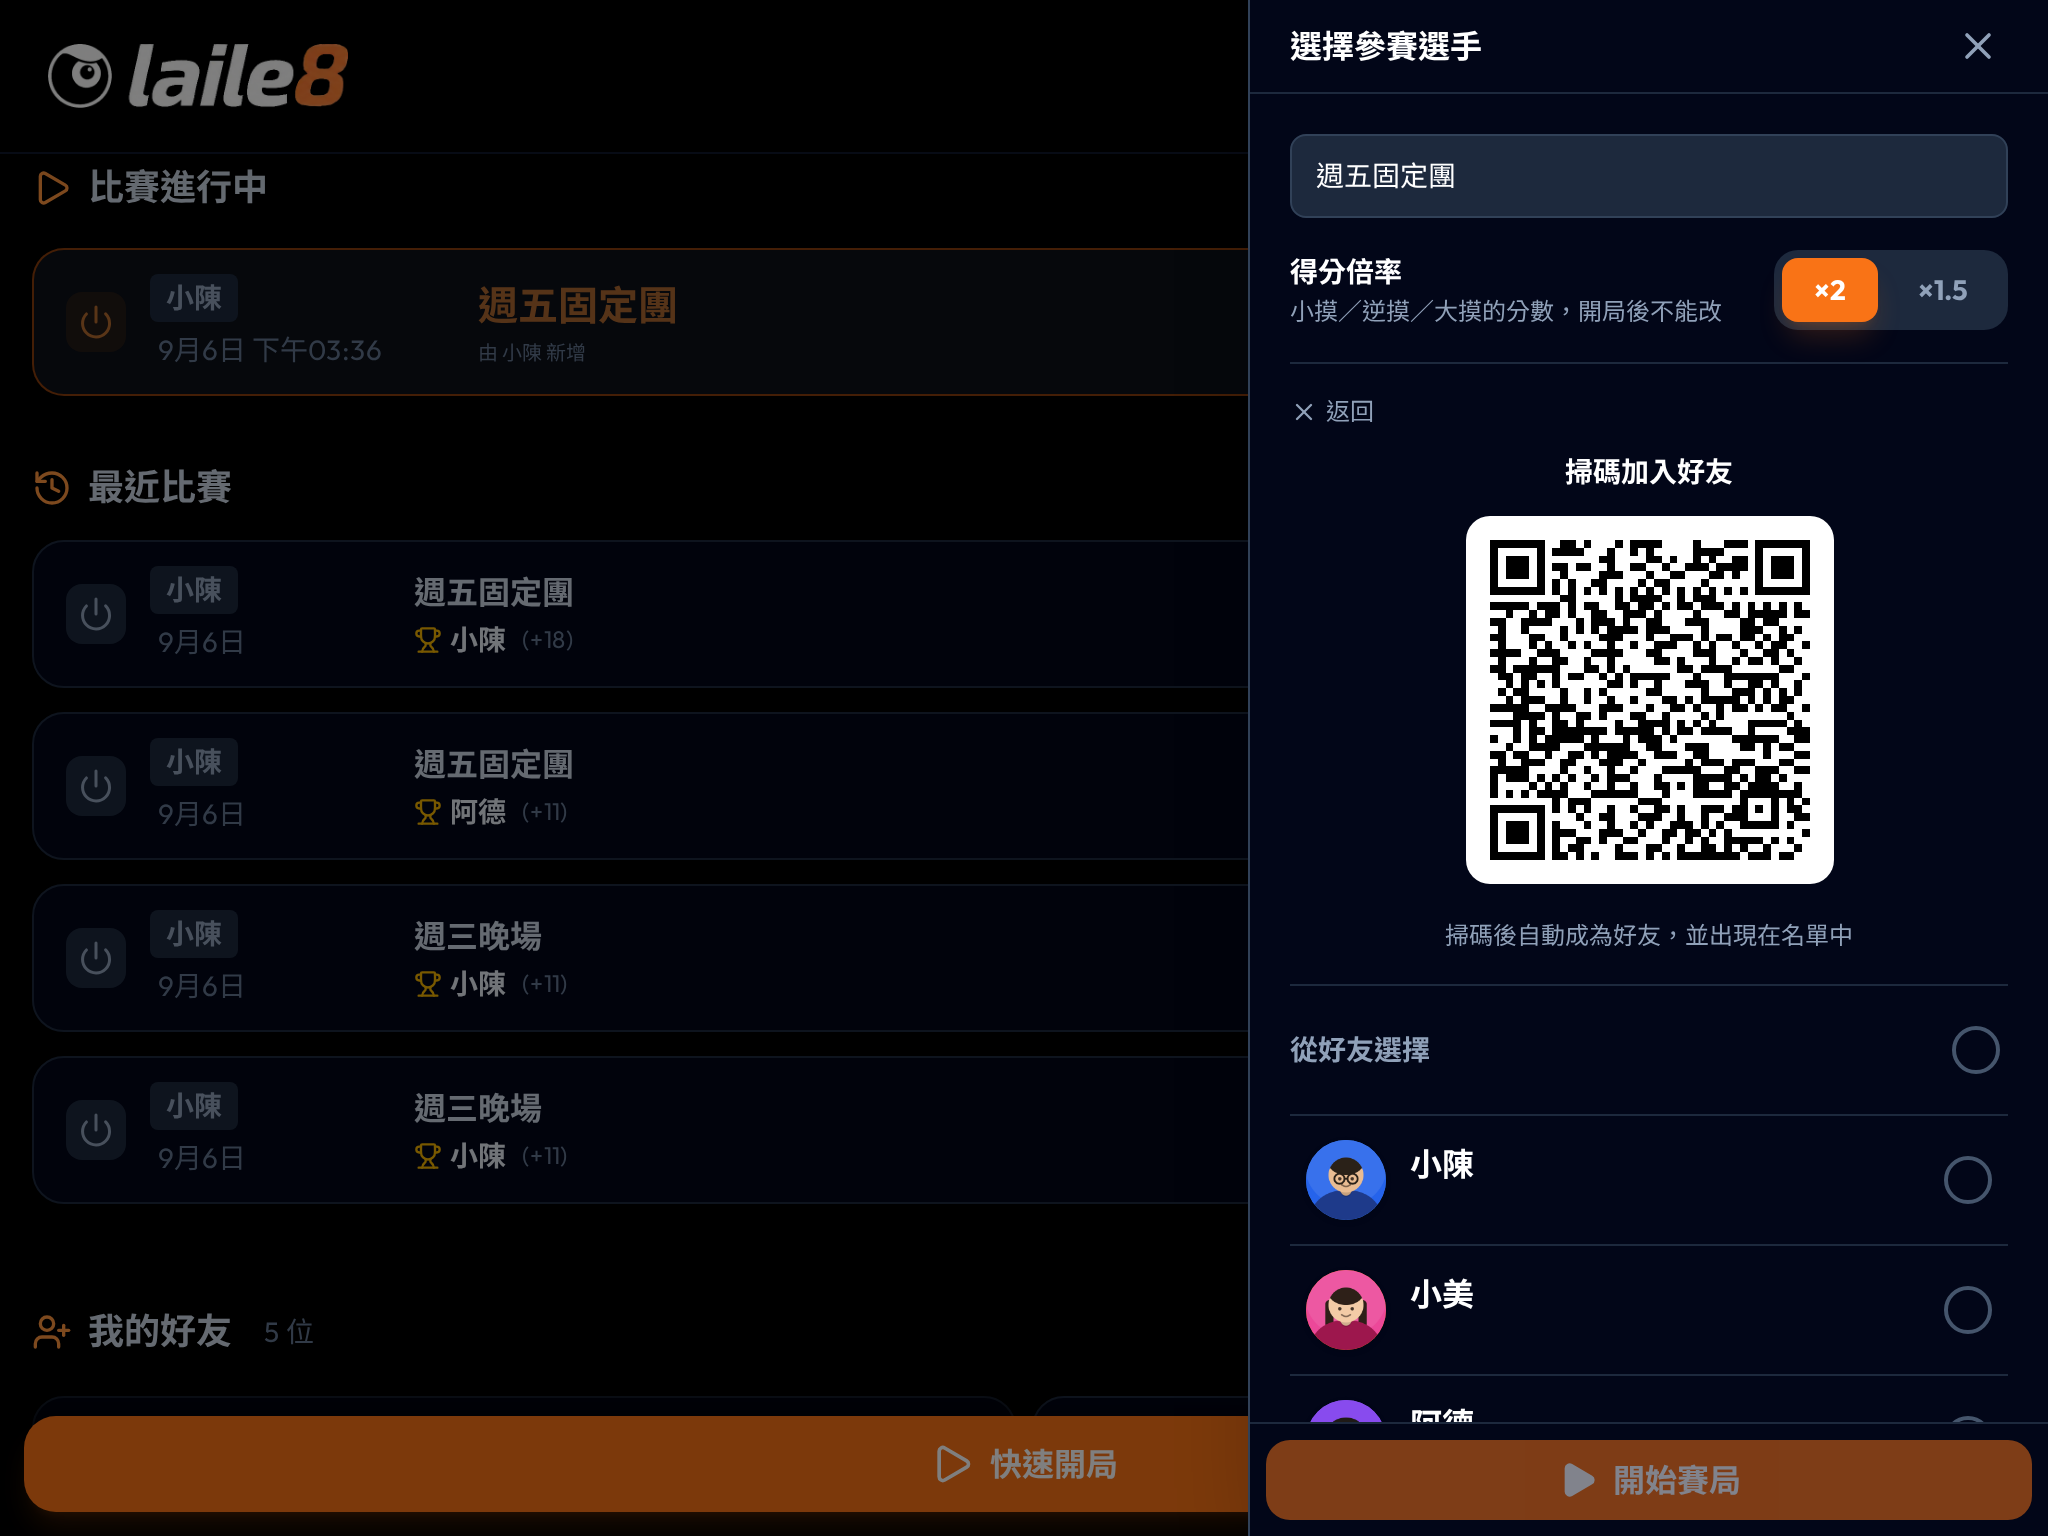Click the laile8 logo
The height and width of the screenshot is (1536, 2048).
197,76
